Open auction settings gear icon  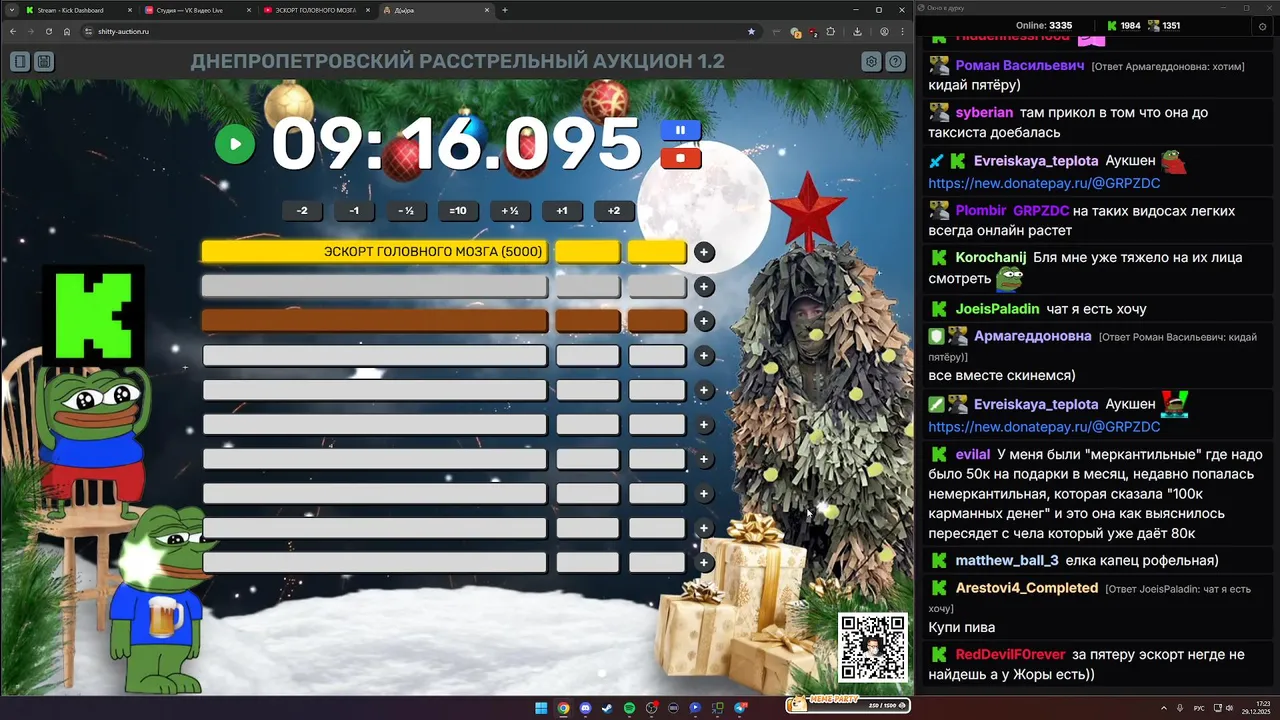(872, 62)
